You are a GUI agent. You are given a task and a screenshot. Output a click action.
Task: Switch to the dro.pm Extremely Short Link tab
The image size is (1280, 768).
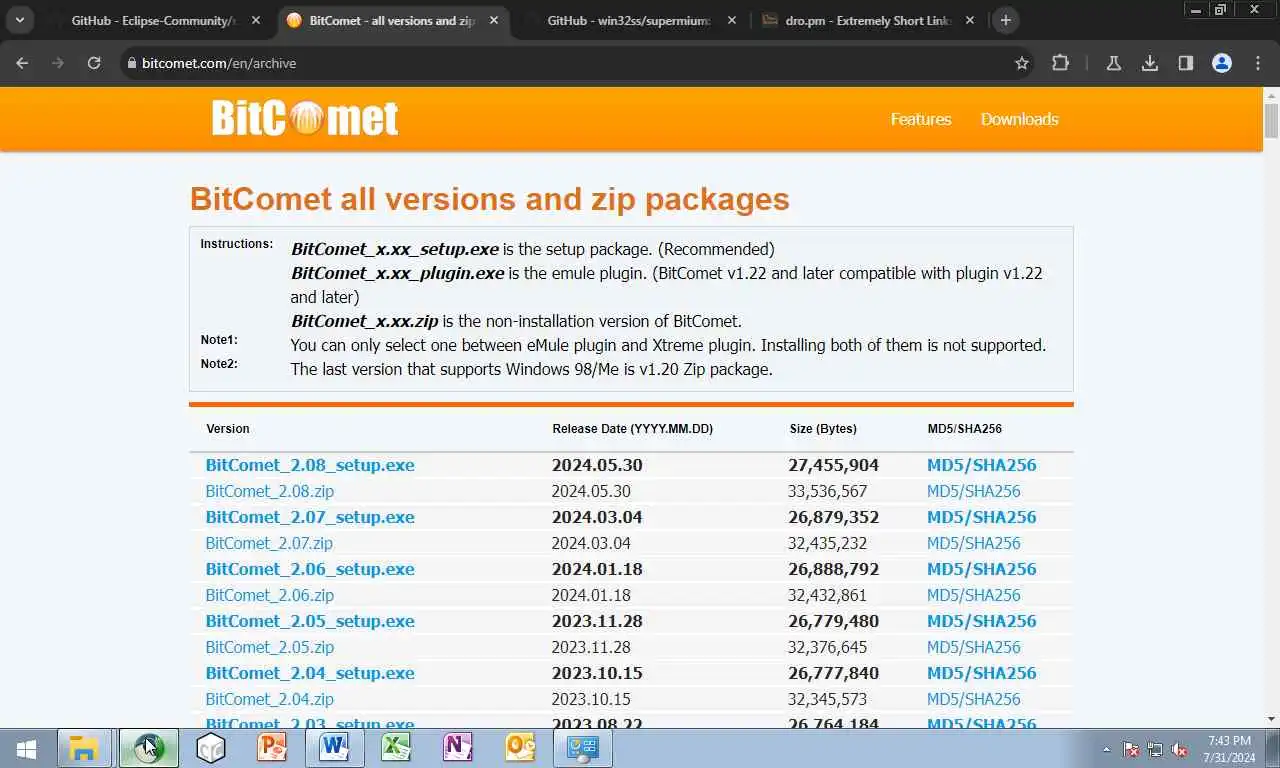tap(868, 20)
